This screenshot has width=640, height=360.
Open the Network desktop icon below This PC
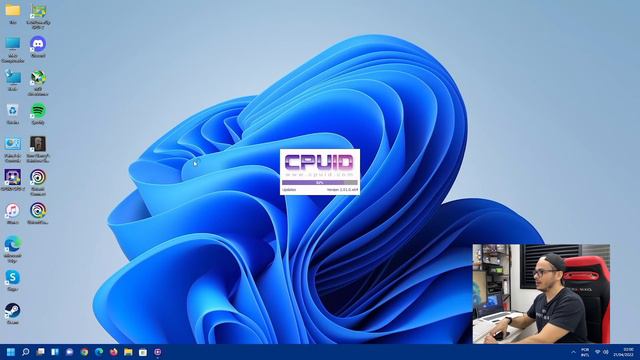coord(13,77)
